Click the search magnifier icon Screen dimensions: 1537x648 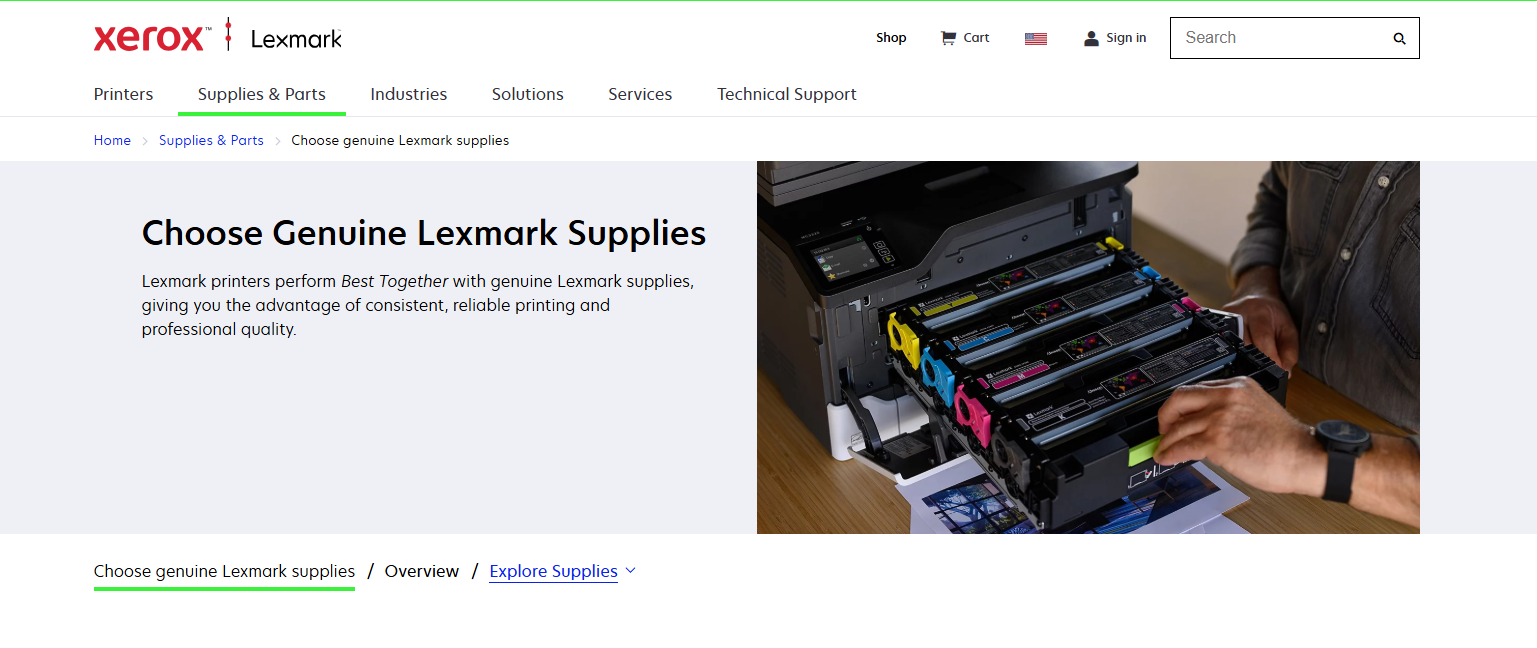[1399, 39]
